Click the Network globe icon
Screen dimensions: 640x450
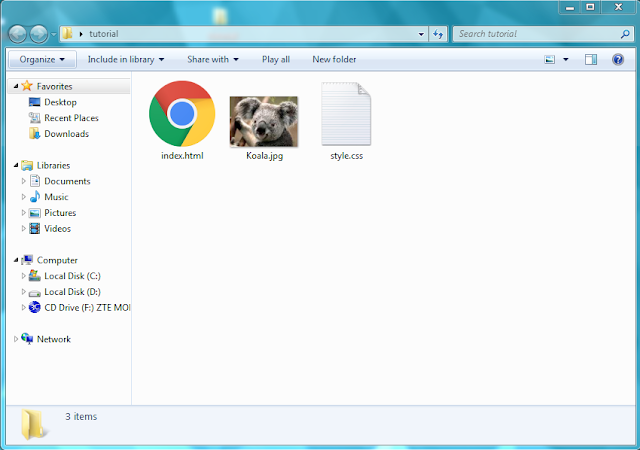27,339
